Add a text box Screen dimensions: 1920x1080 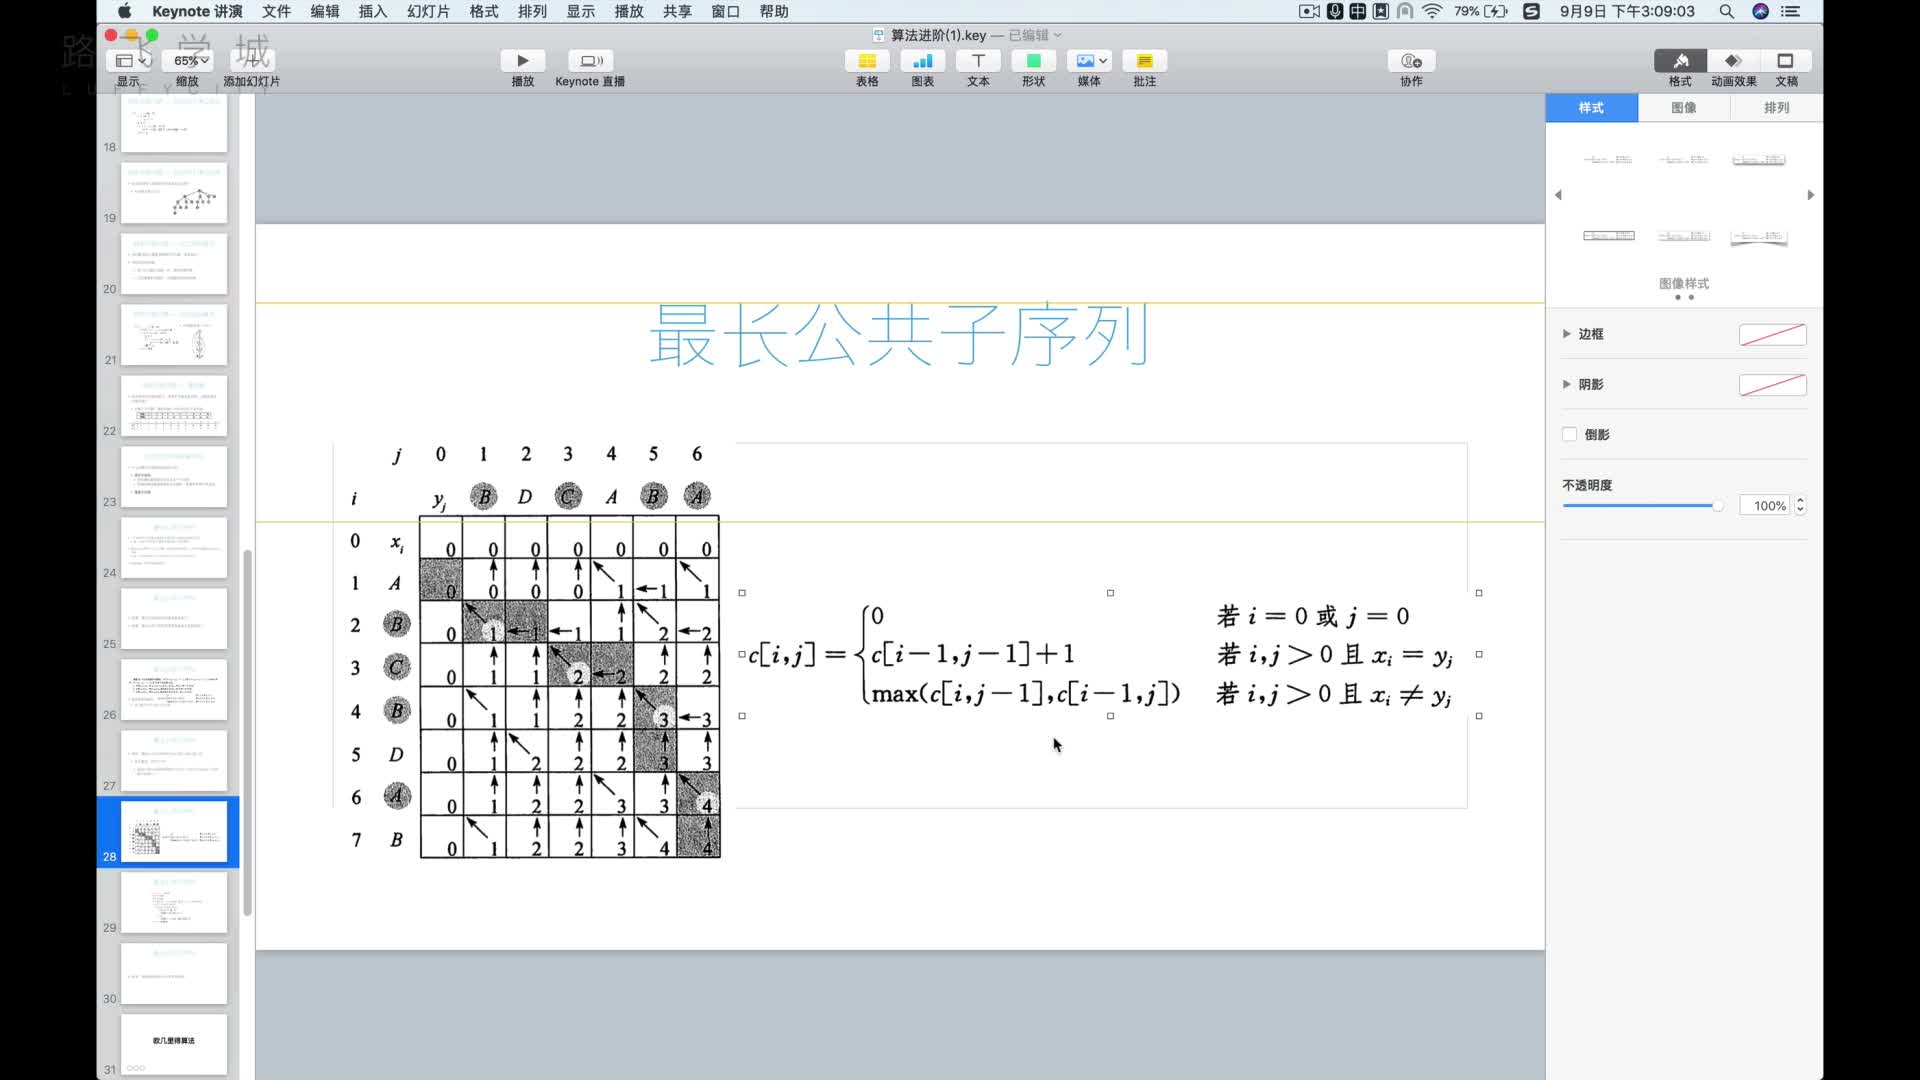tap(978, 61)
